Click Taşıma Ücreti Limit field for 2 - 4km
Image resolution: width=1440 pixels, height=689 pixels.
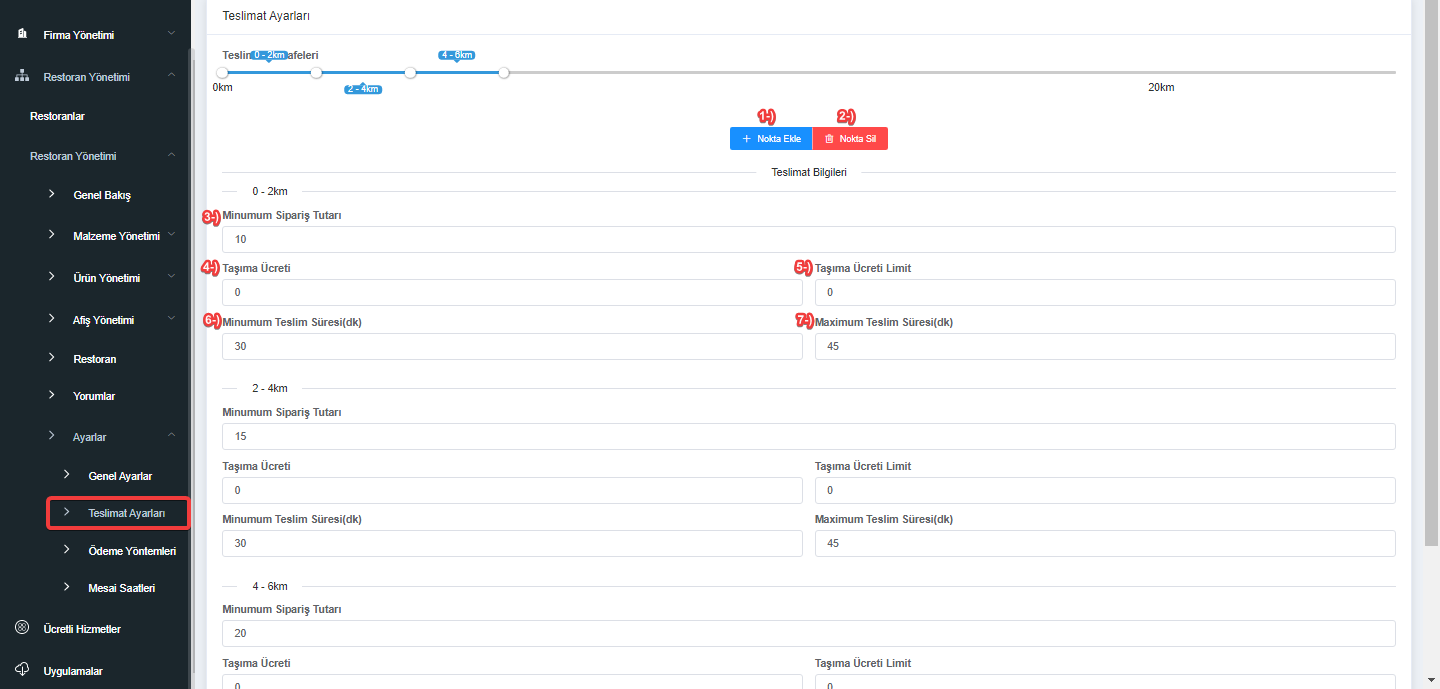click(1105, 490)
